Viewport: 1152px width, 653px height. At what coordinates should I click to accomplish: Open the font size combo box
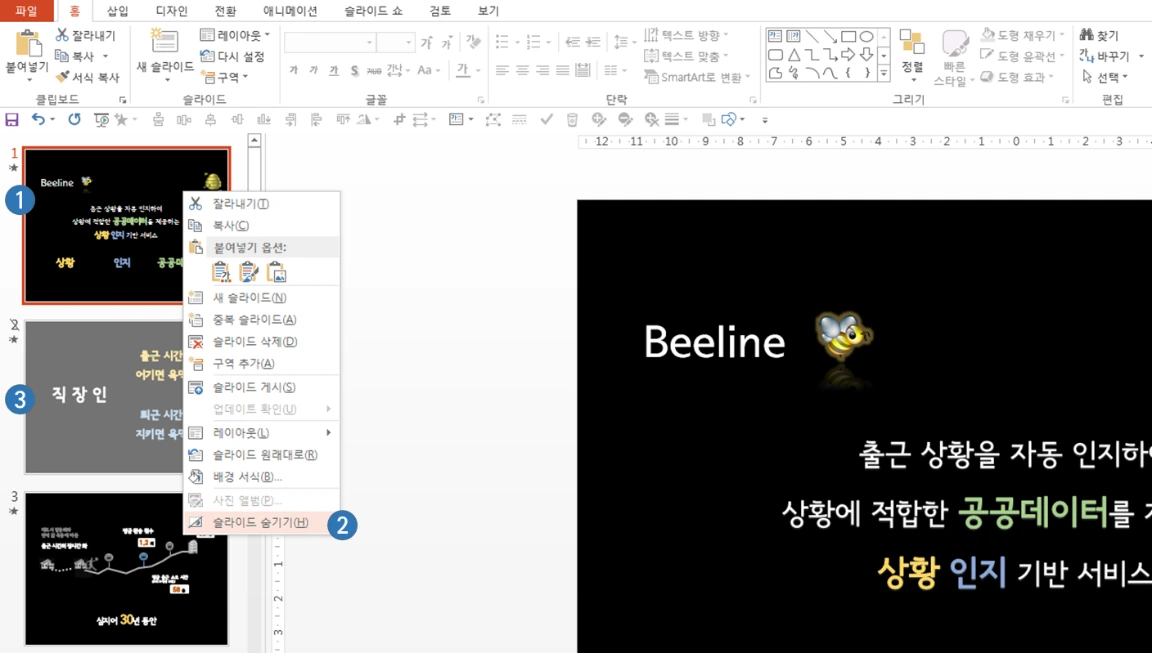point(395,43)
